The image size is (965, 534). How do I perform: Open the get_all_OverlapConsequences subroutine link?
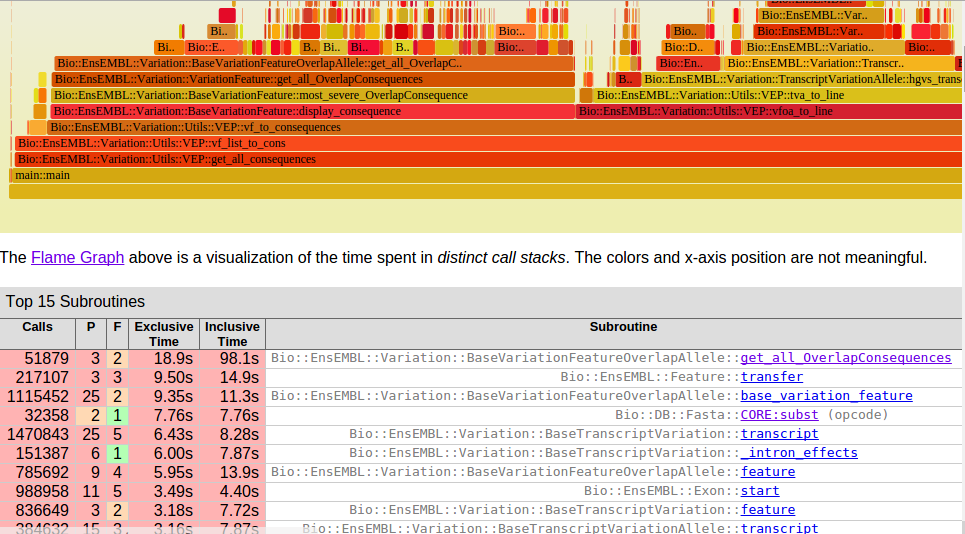click(845, 358)
